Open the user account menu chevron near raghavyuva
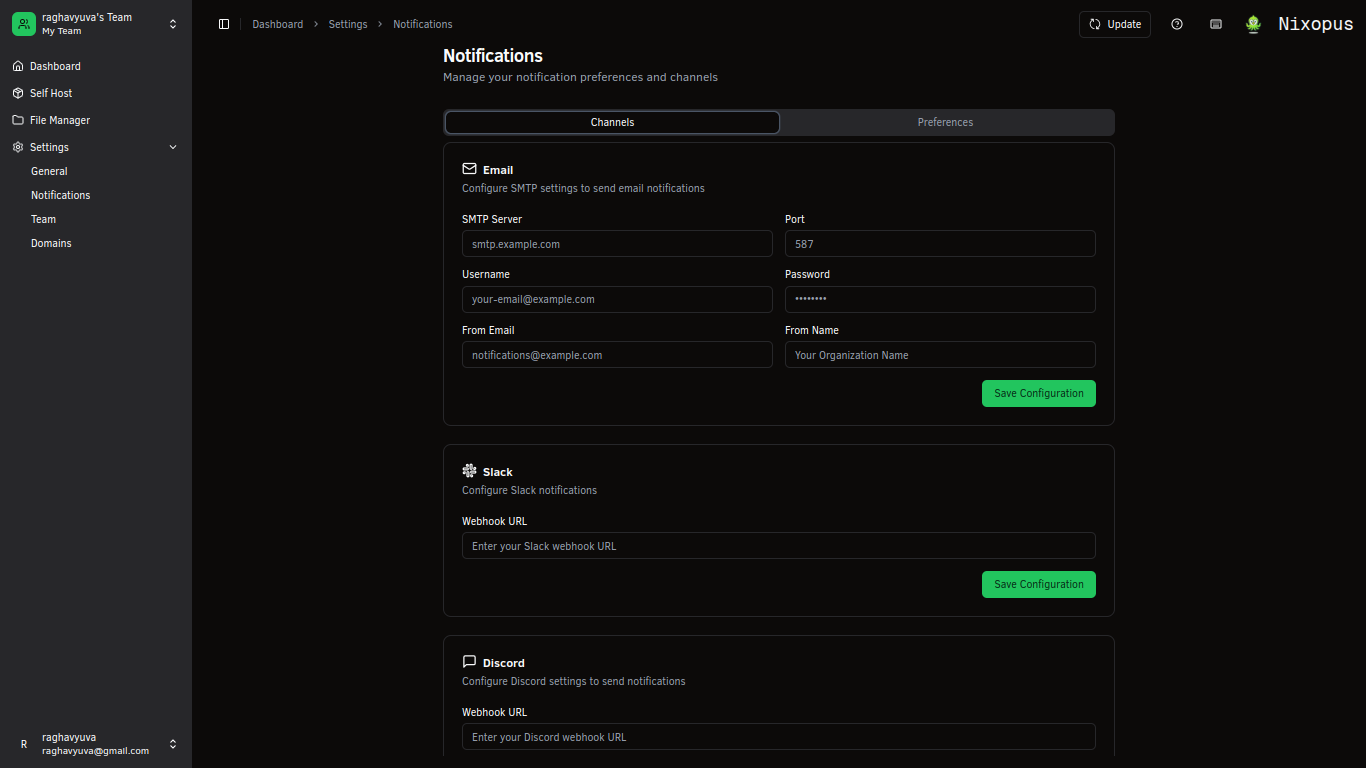Image resolution: width=1366 pixels, height=768 pixels. click(x=173, y=744)
